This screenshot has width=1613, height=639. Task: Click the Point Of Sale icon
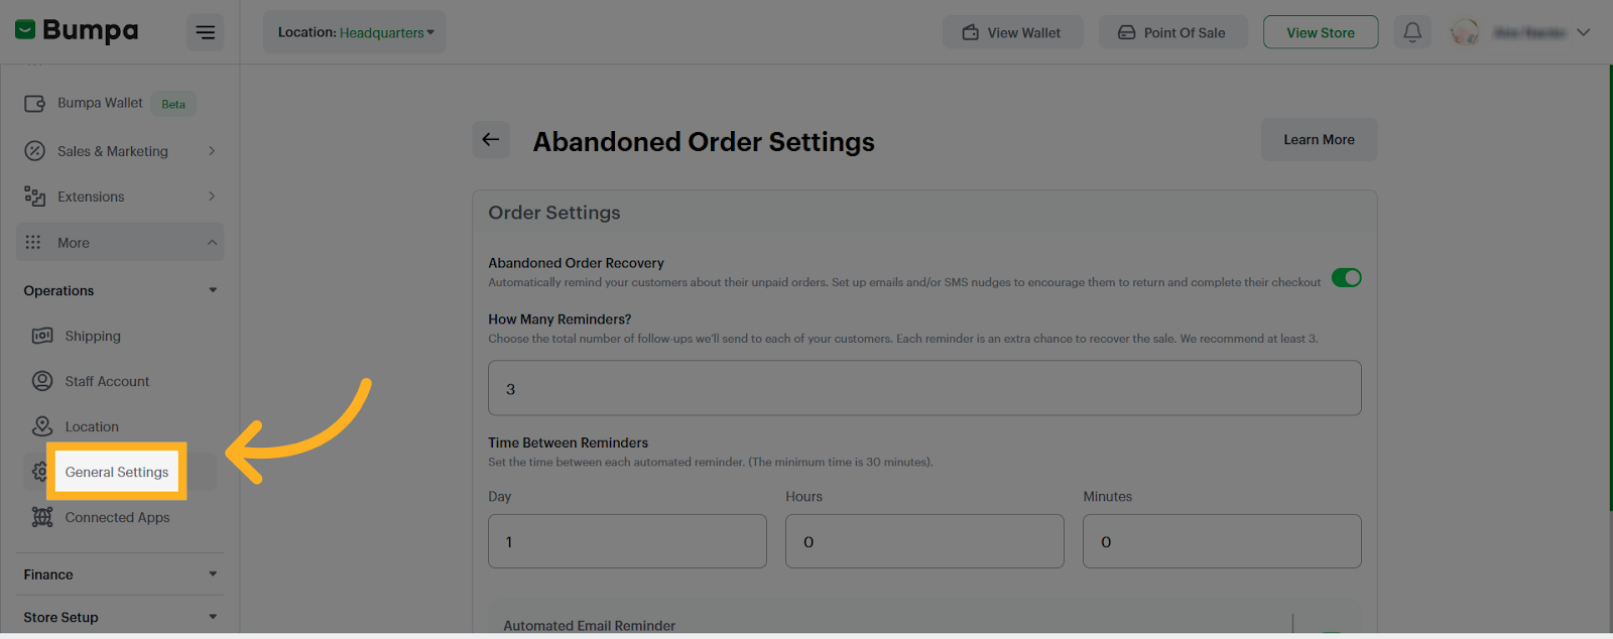point(1127,31)
